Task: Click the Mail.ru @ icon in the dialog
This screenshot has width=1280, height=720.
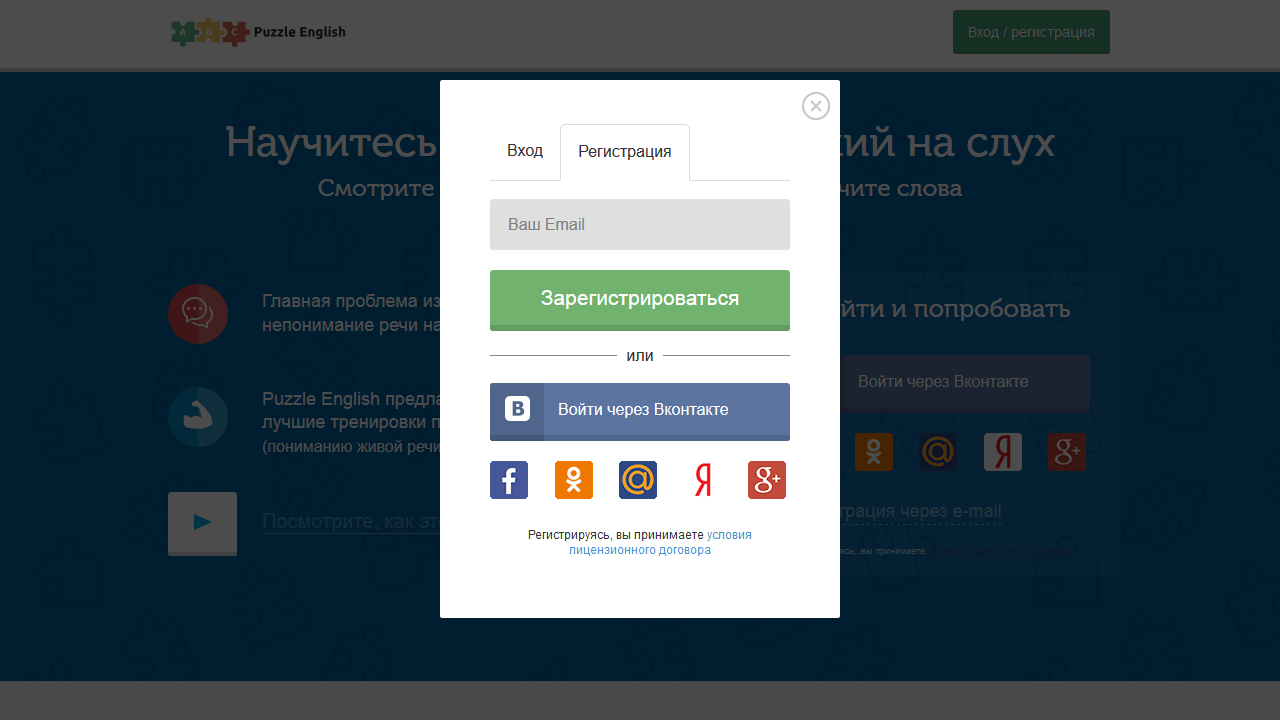Action: point(638,480)
